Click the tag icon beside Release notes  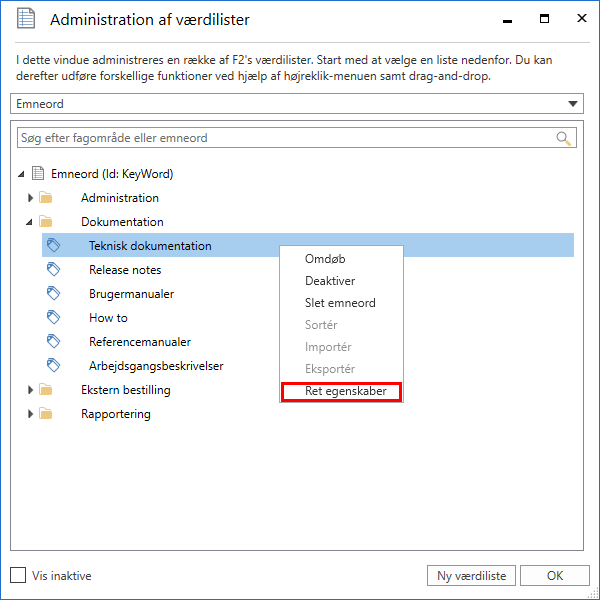tap(53, 269)
